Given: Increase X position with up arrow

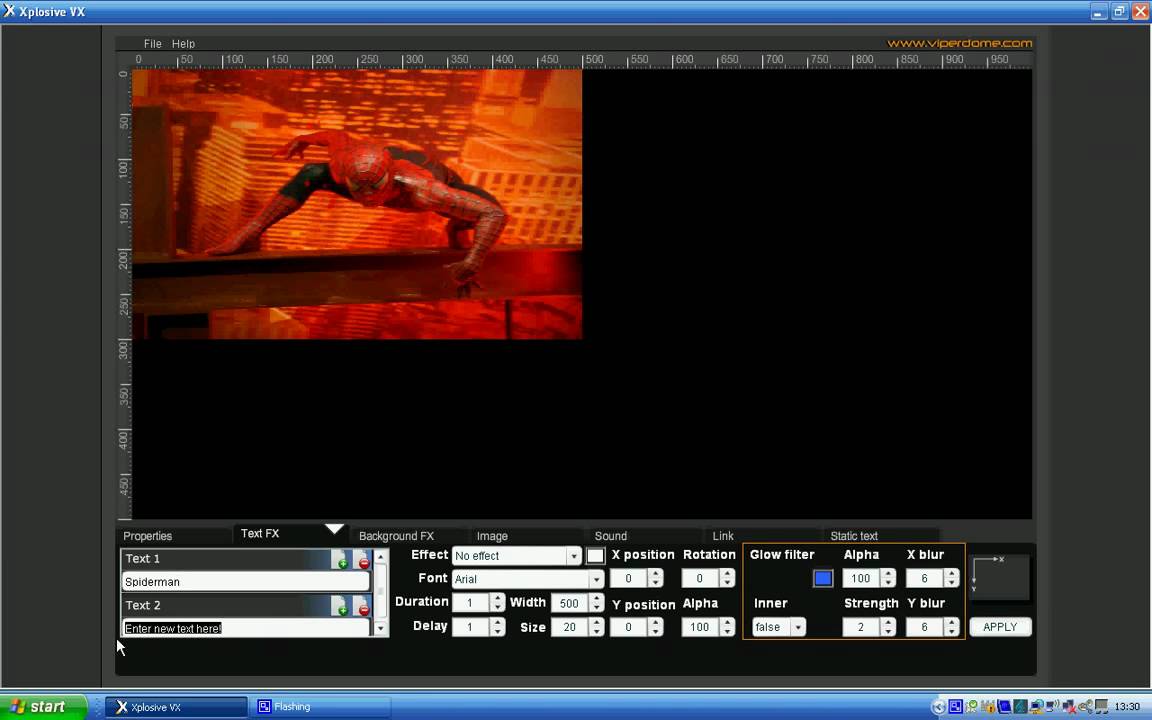Looking at the screenshot, I should click(x=655, y=574).
